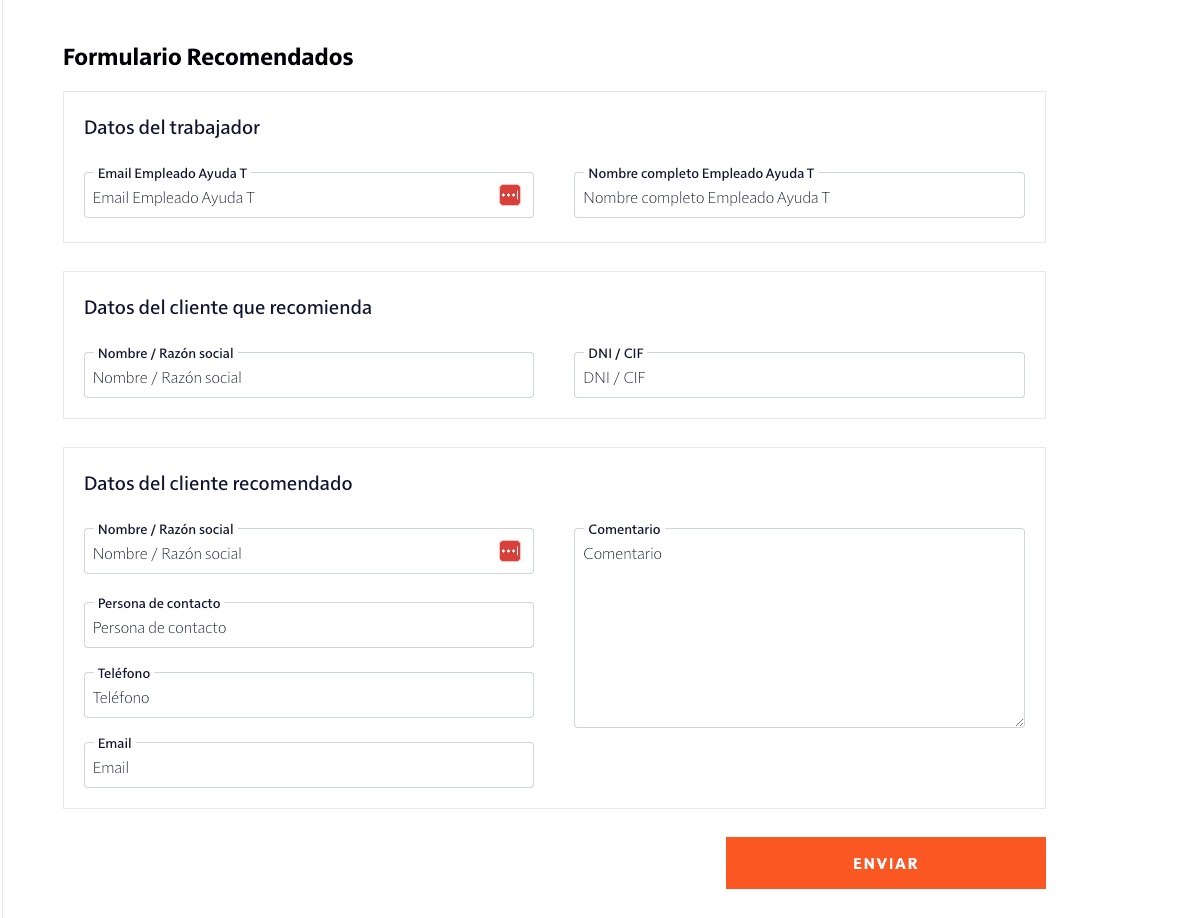Click the Email Empleado Ayuda T field label
The height and width of the screenshot is (918, 1204).
coord(171,173)
